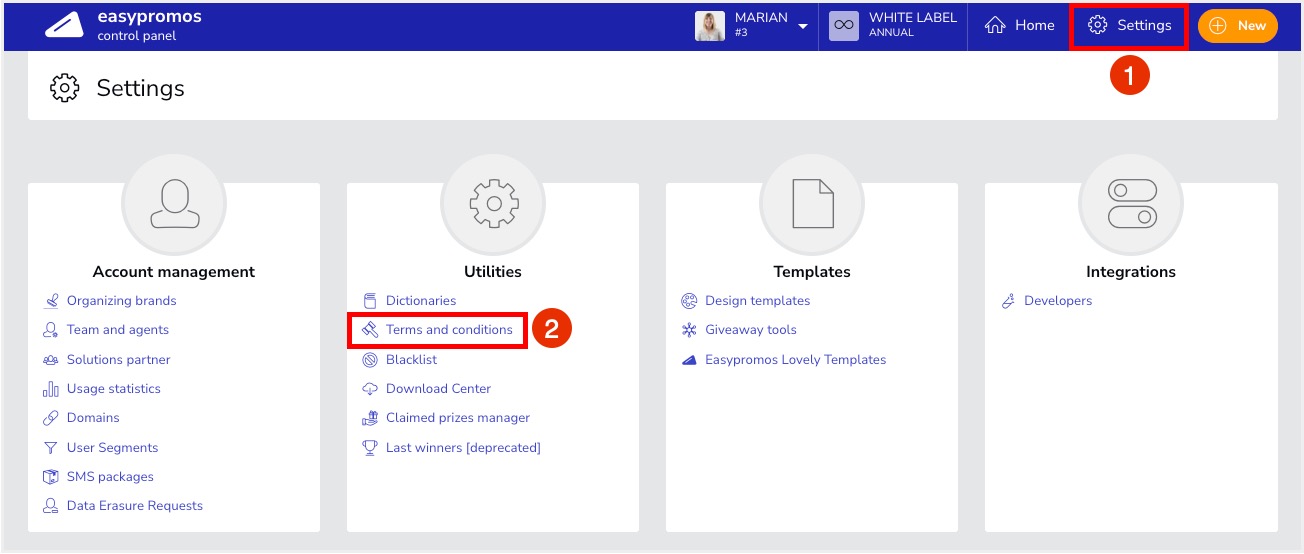Viewport: 1304px width, 554px height.
Task: Open Settings in the top navigation
Action: (x=1130, y=26)
